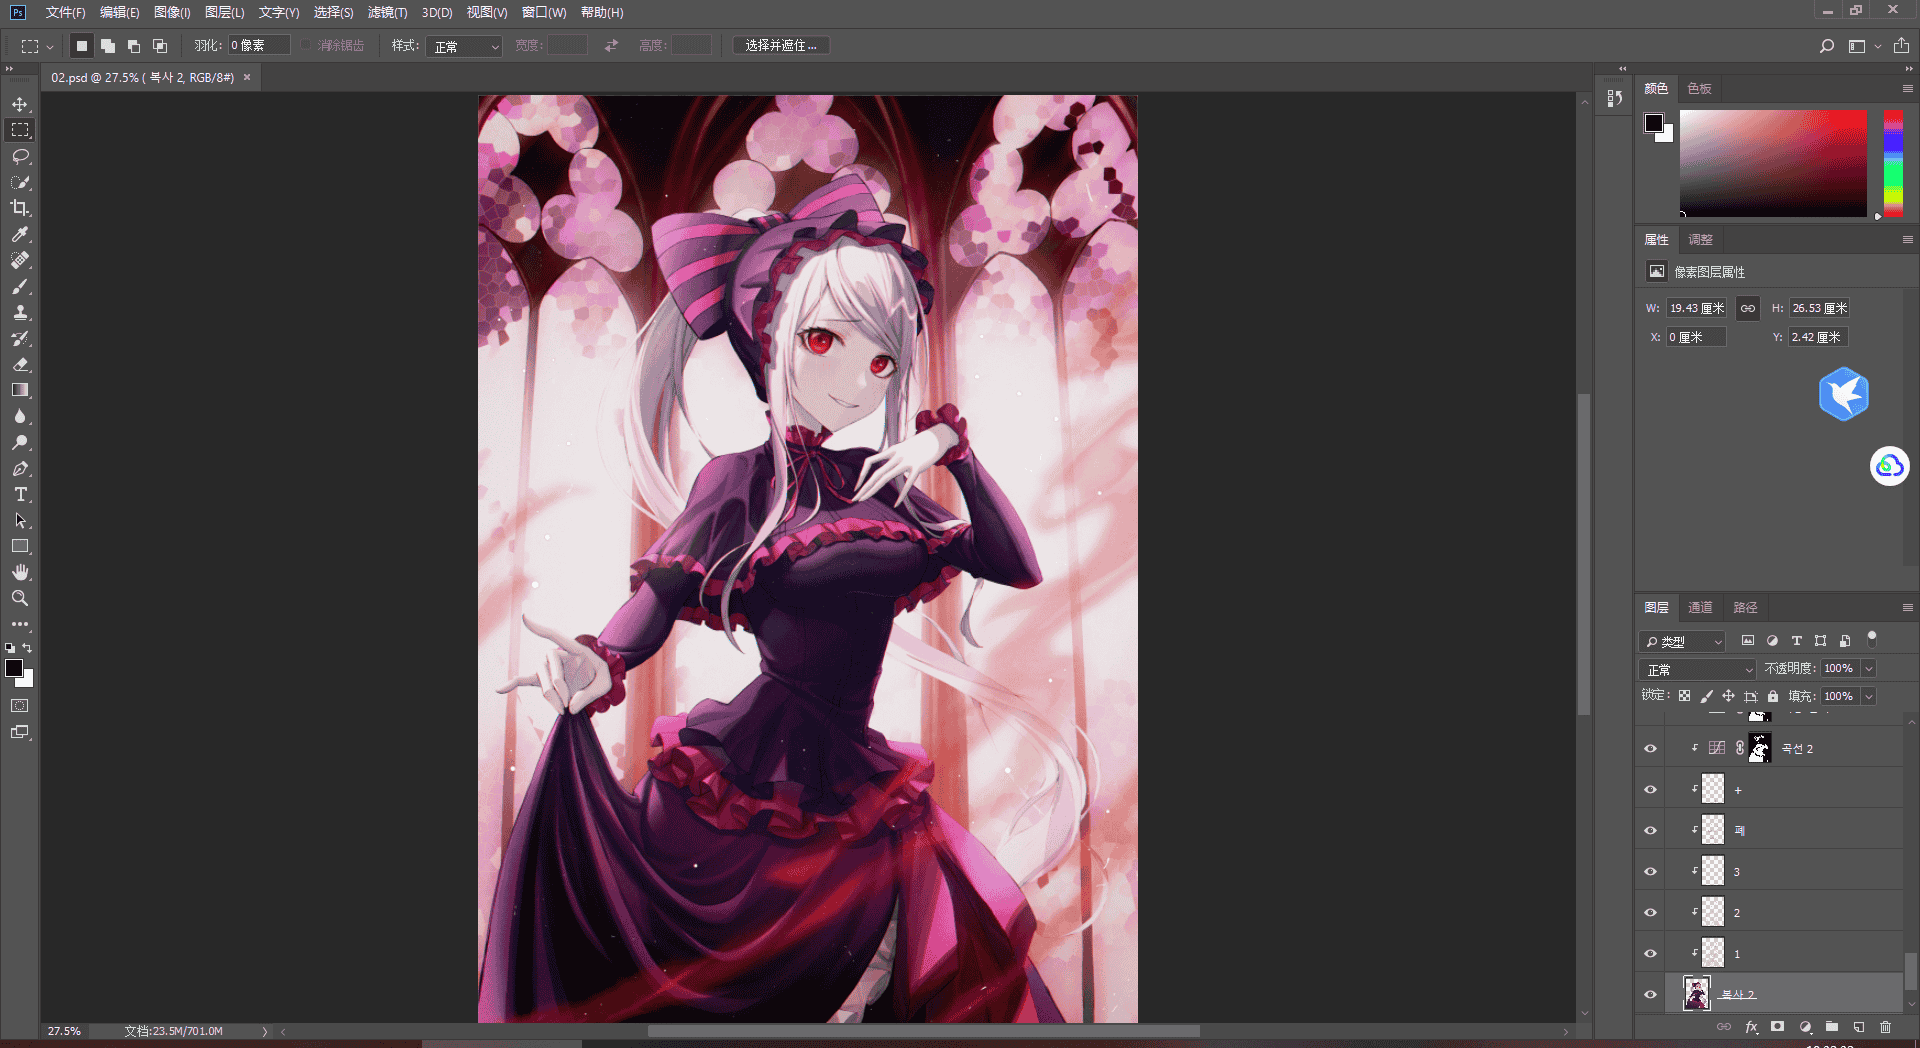Select the Brush tool
This screenshot has width=1920, height=1048.
tap(20, 287)
